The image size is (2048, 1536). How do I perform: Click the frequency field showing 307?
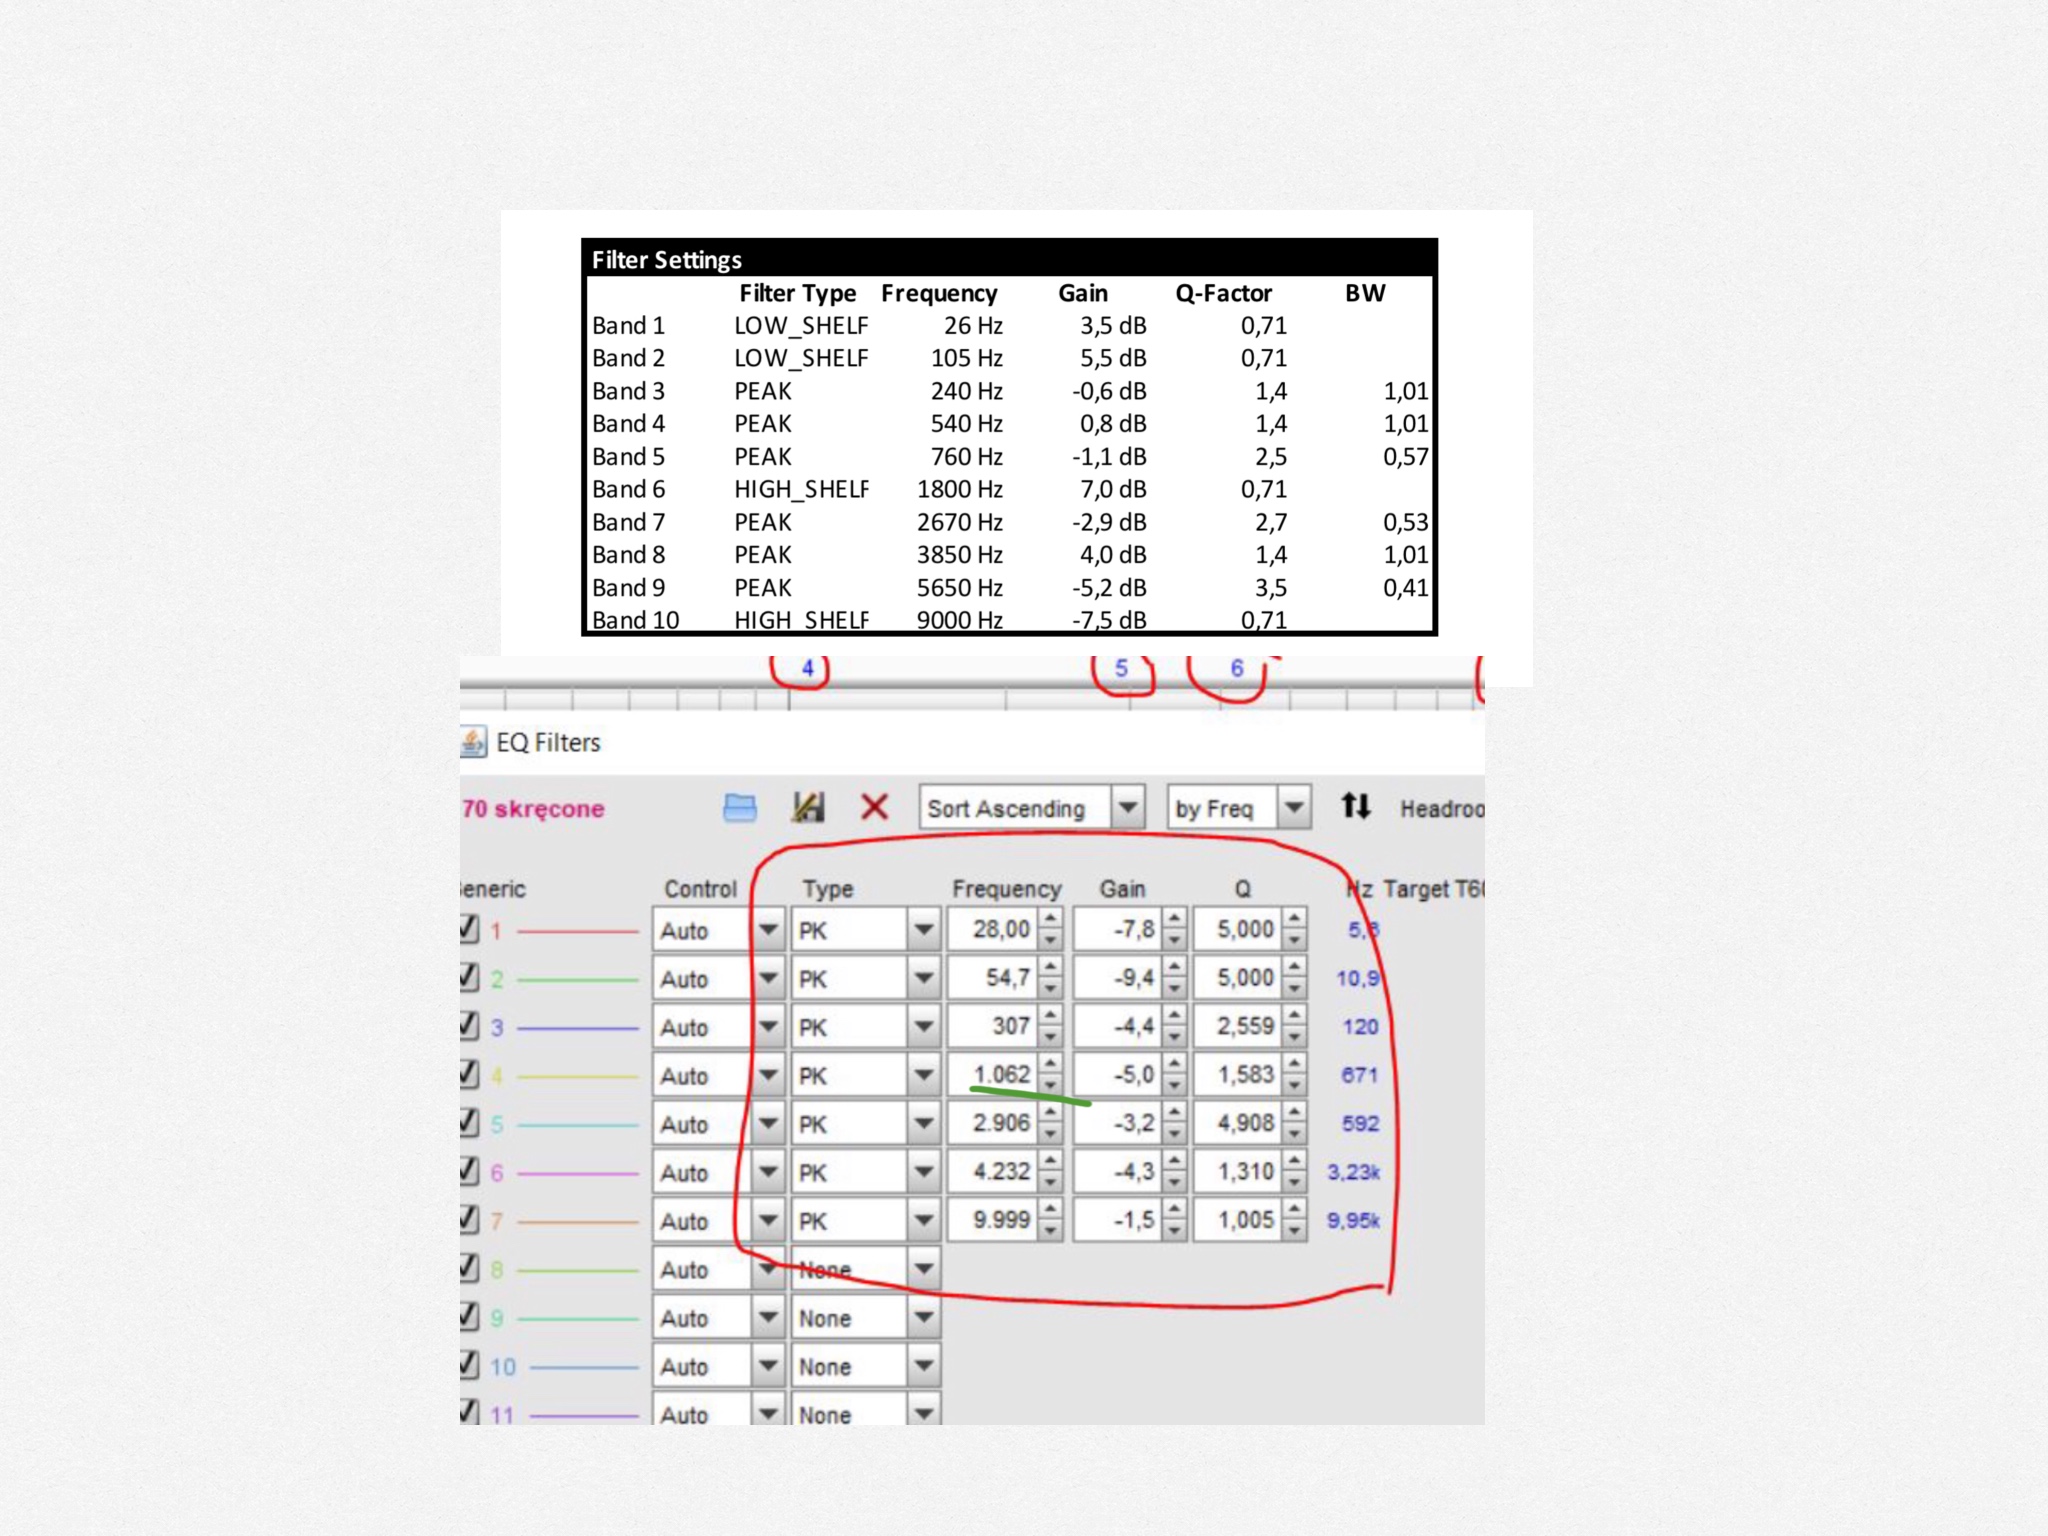(x=992, y=1026)
